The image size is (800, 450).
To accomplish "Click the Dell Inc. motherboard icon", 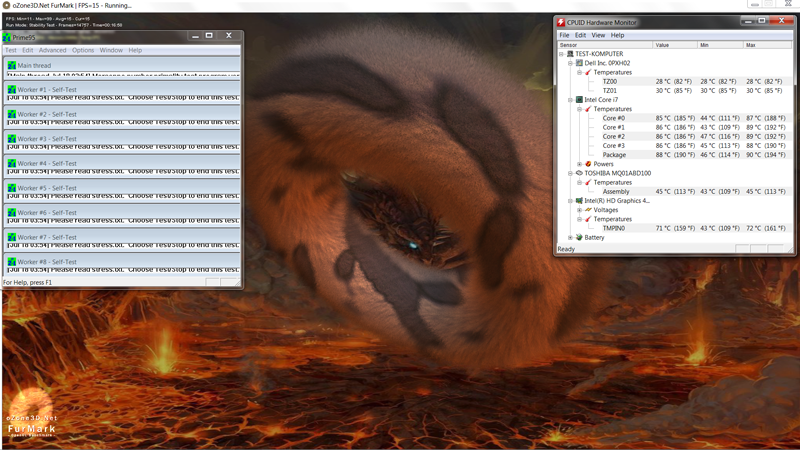I will click(579, 63).
